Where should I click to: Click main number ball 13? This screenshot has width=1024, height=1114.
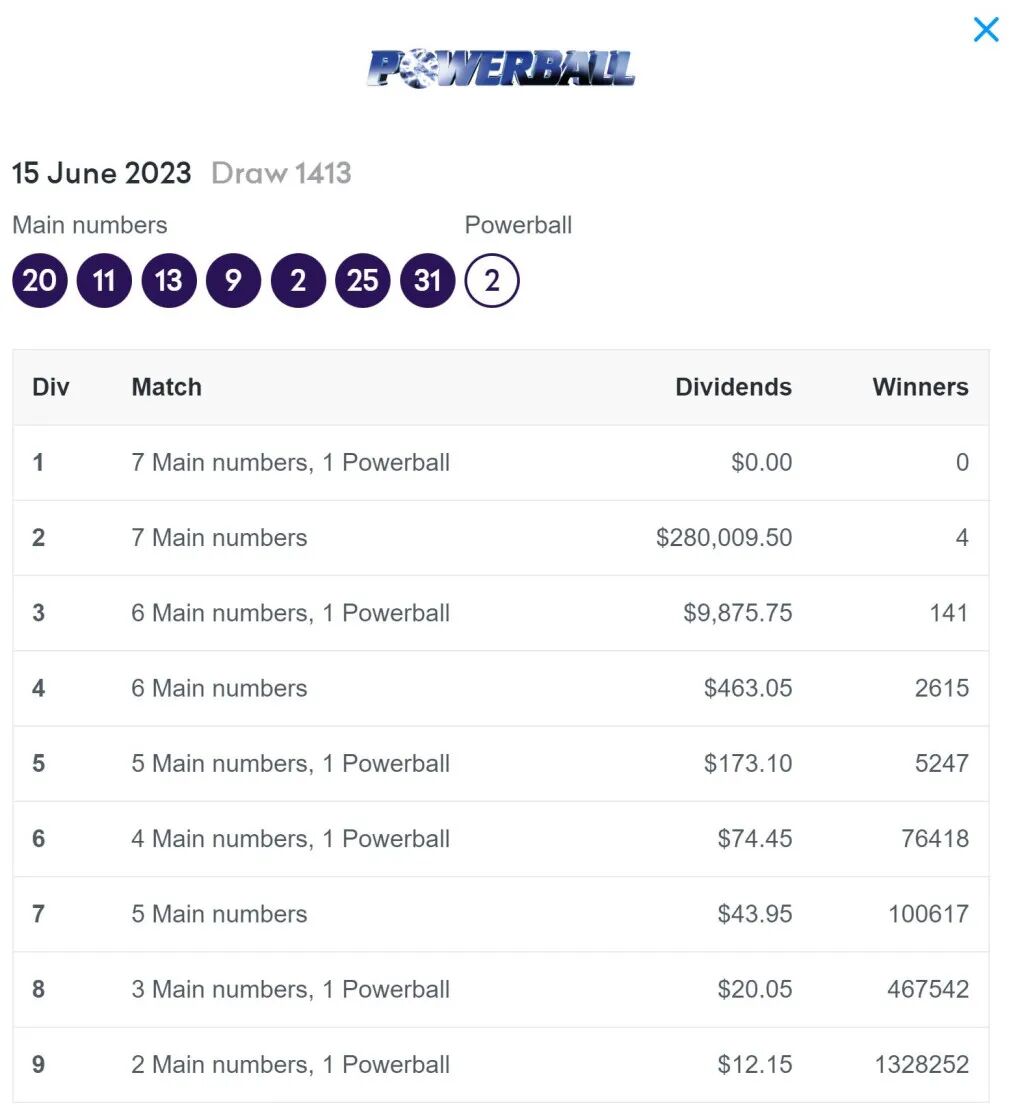click(169, 280)
